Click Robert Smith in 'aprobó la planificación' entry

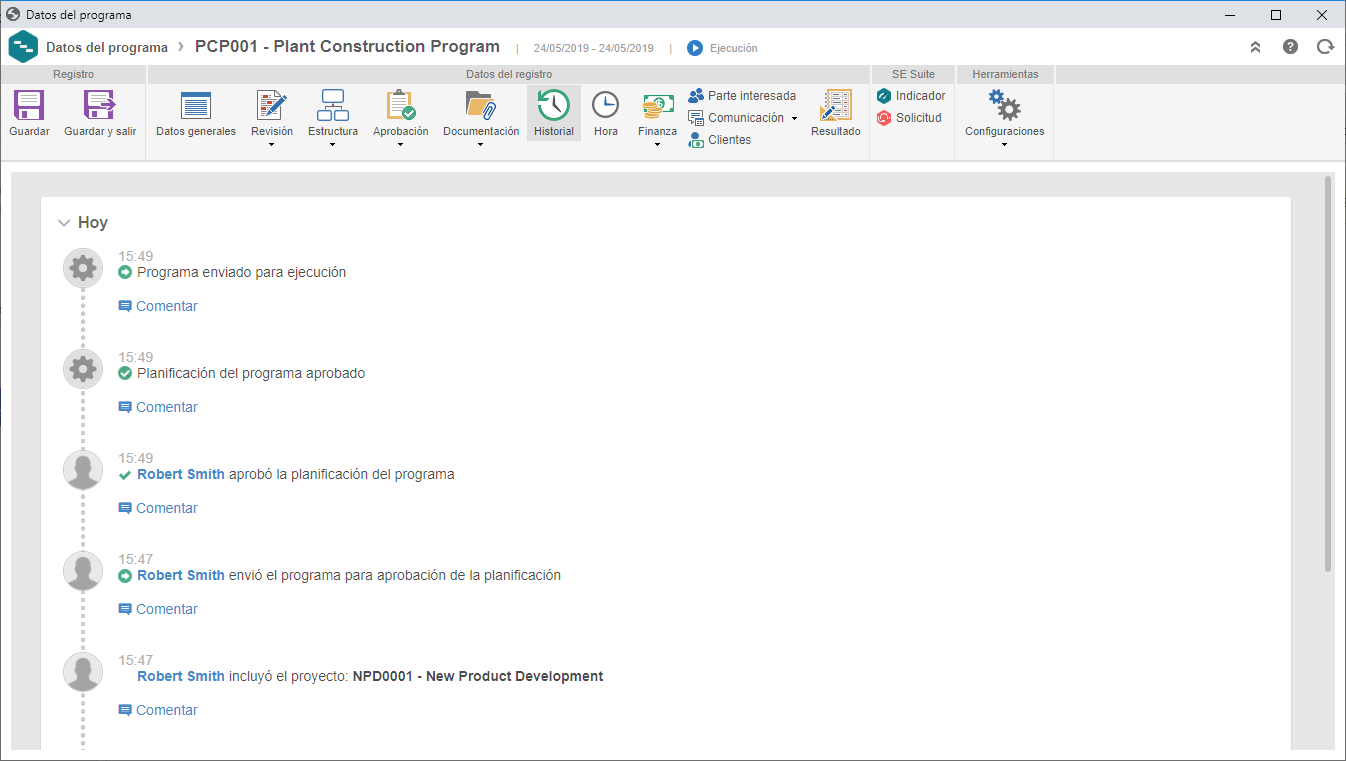[181, 474]
